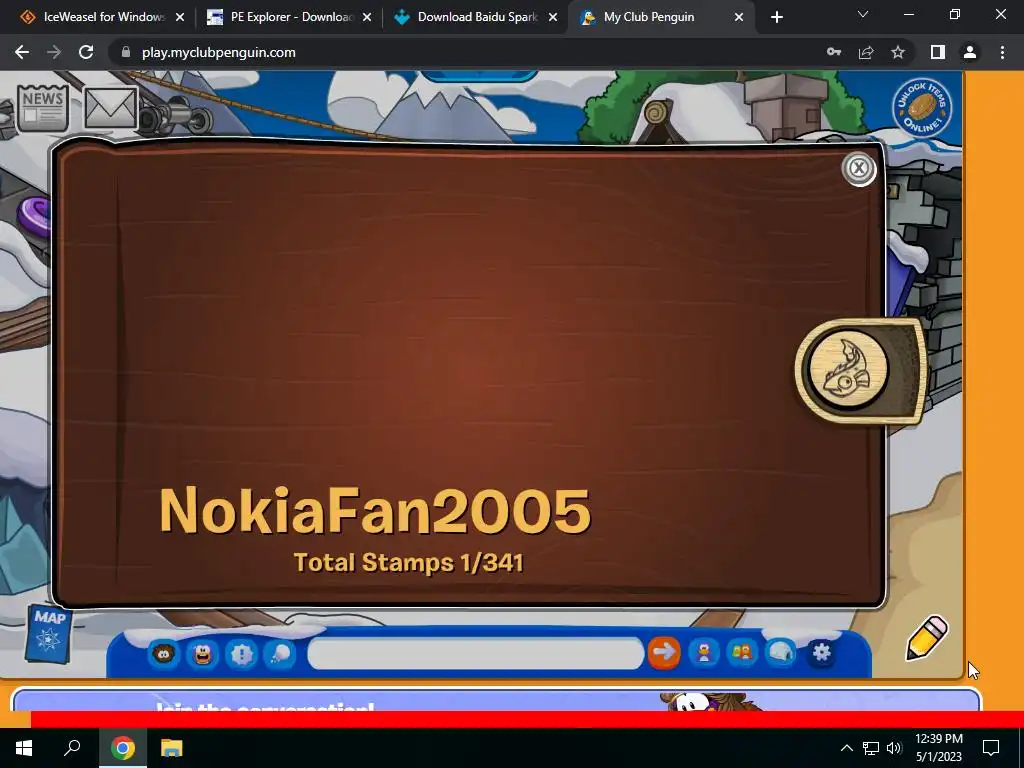The image size is (1024, 768).
Task: Select the throw snowball icon
Action: 280,653
